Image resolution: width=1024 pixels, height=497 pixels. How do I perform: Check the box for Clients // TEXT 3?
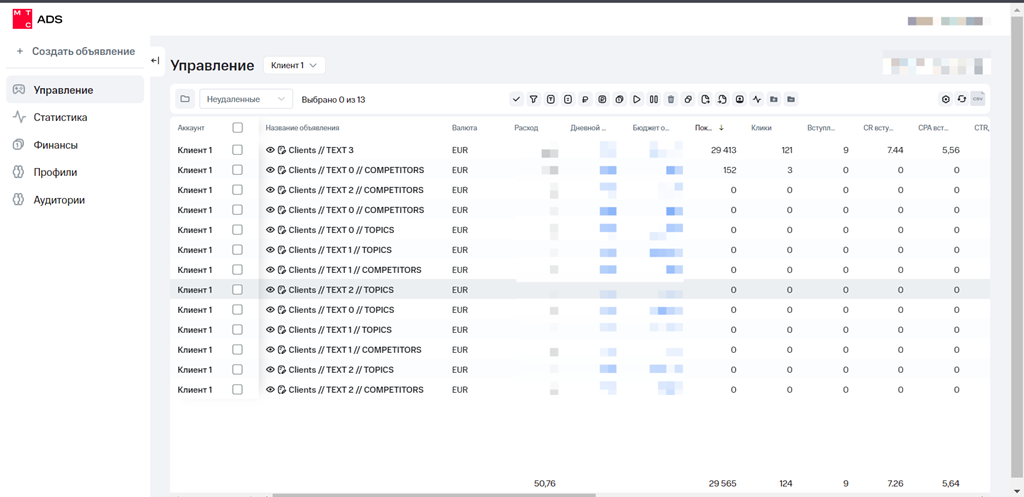click(x=237, y=150)
